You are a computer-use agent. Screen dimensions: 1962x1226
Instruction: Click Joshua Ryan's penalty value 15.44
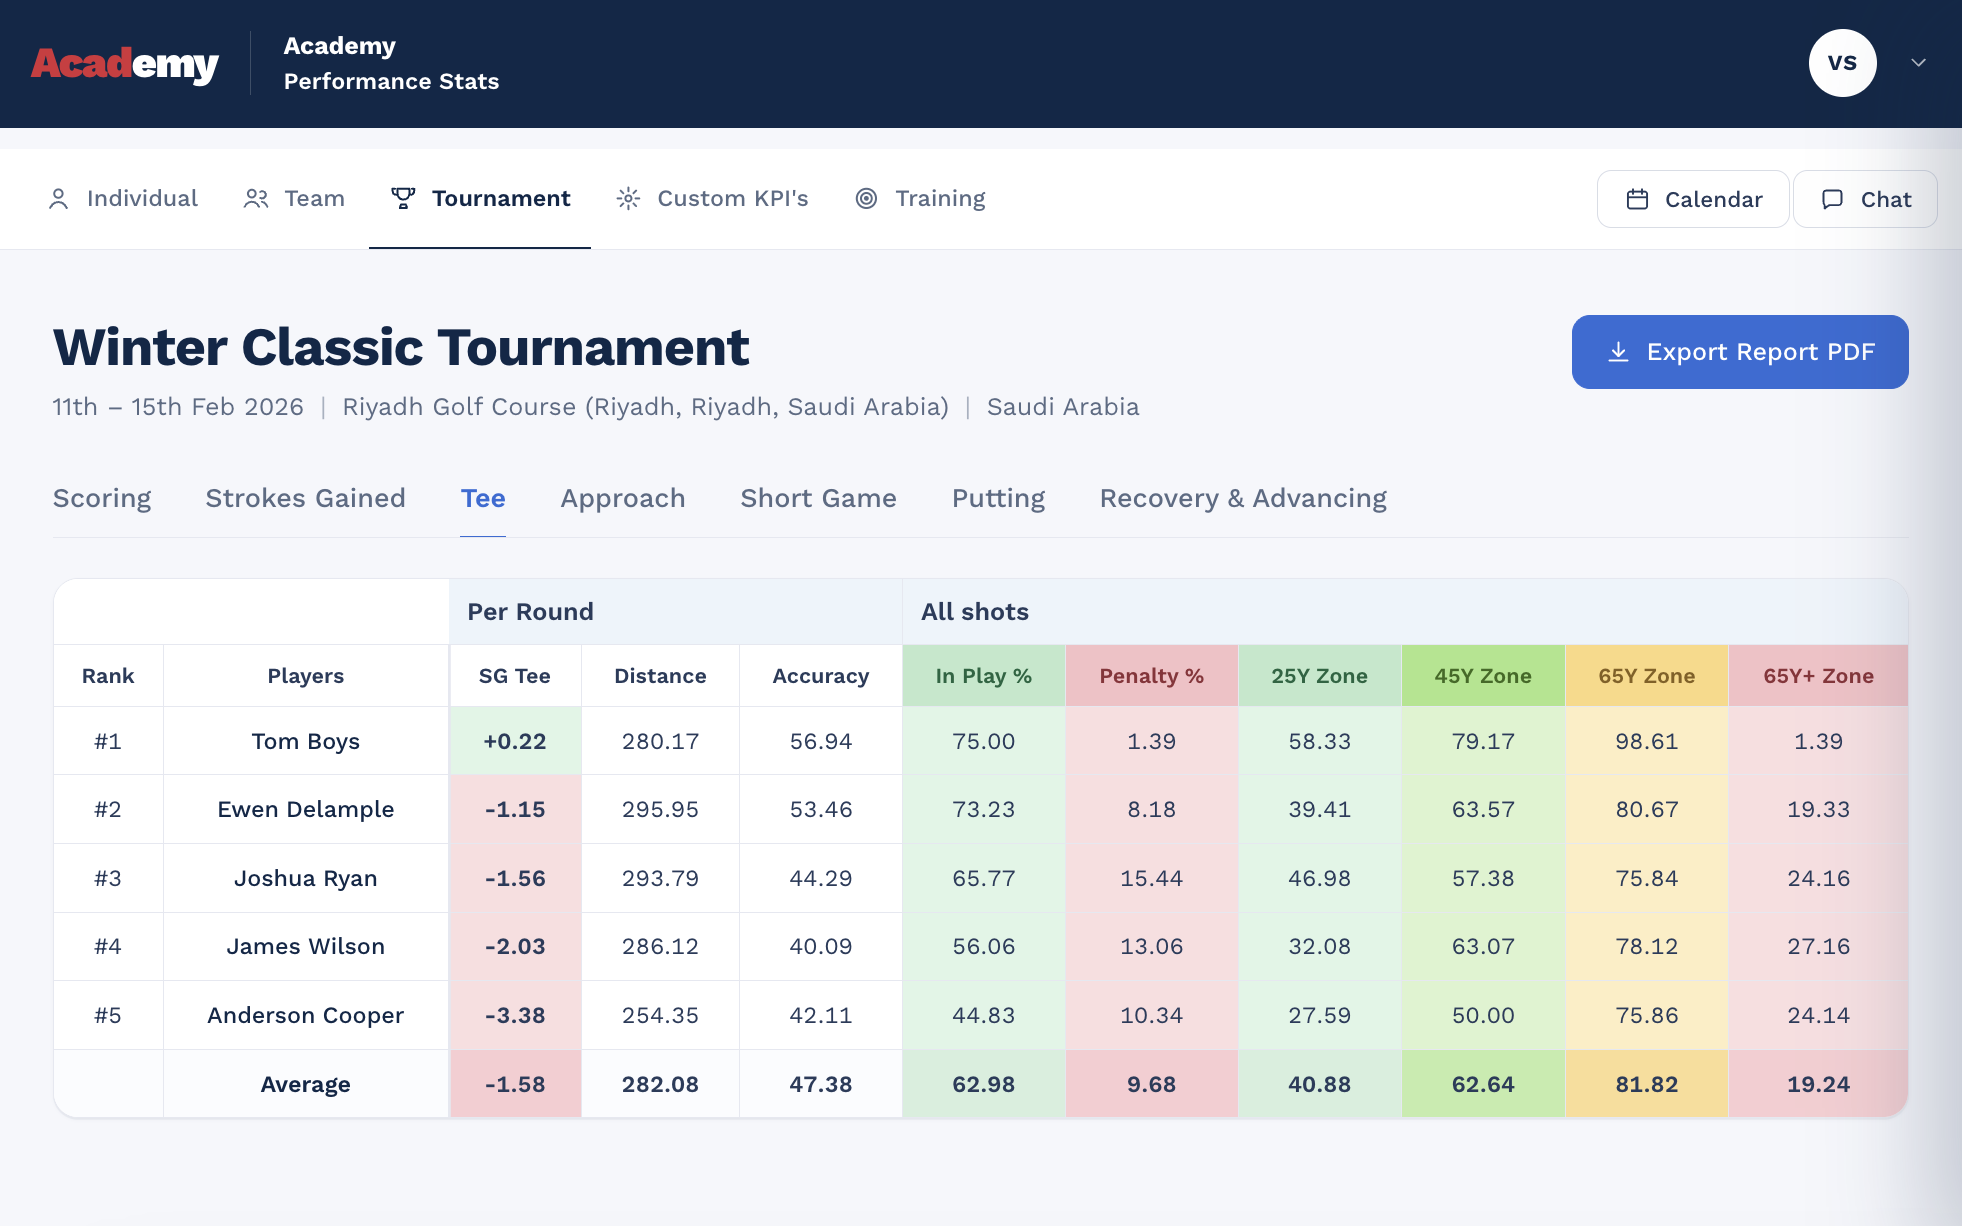click(x=1152, y=879)
